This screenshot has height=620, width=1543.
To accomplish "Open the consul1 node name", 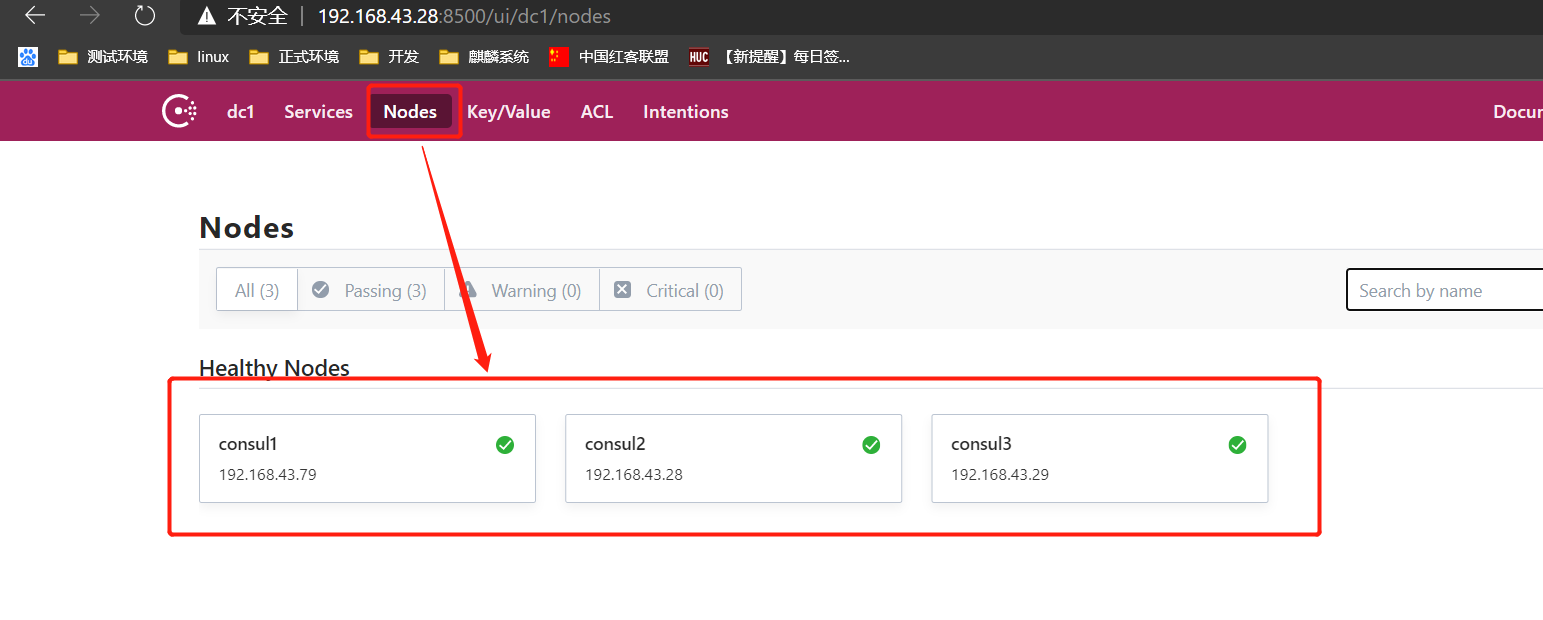I will pyautogui.click(x=248, y=444).
